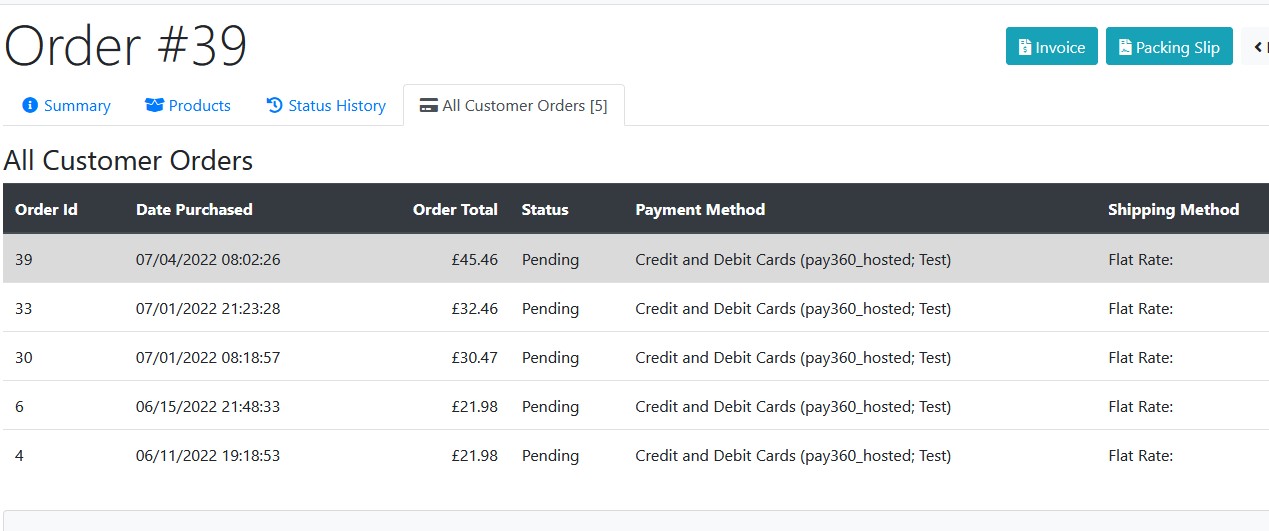Select order row 30
1269x531 pixels.
point(636,357)
